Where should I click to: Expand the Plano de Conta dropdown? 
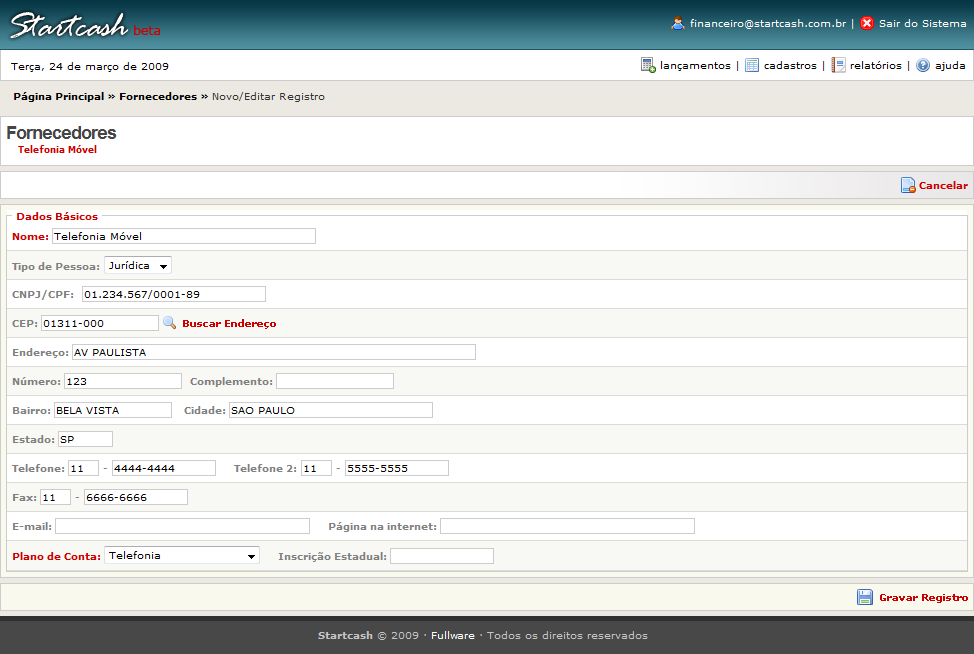pos(181,556)
